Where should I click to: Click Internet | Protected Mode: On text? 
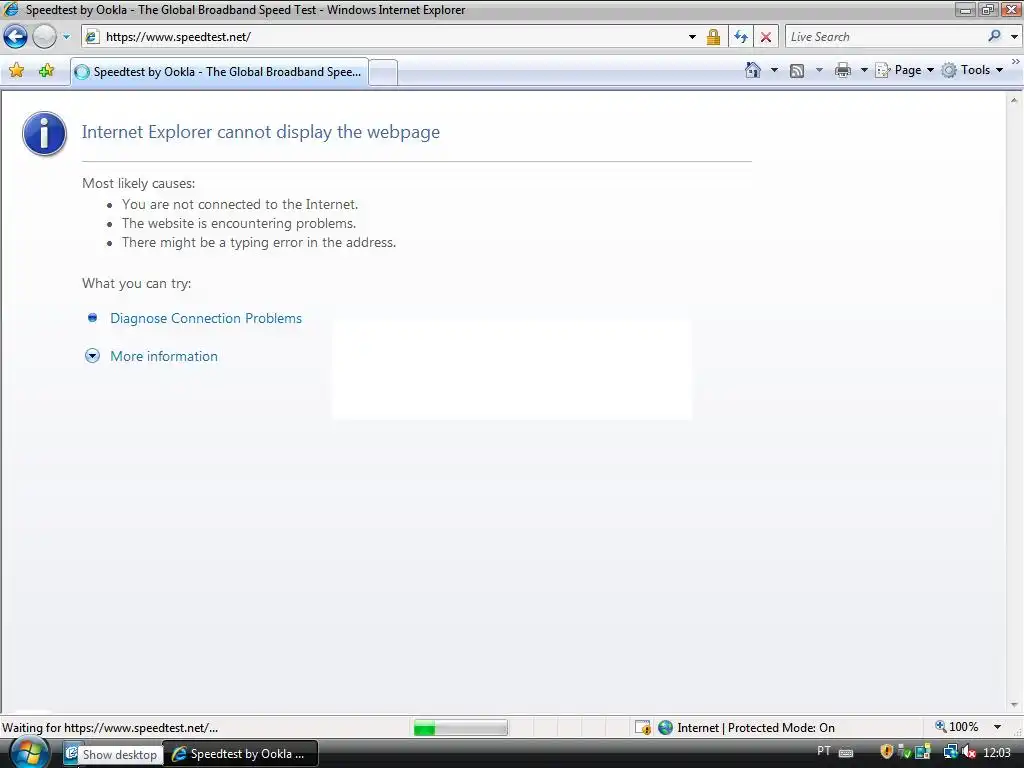click(756, 728)
